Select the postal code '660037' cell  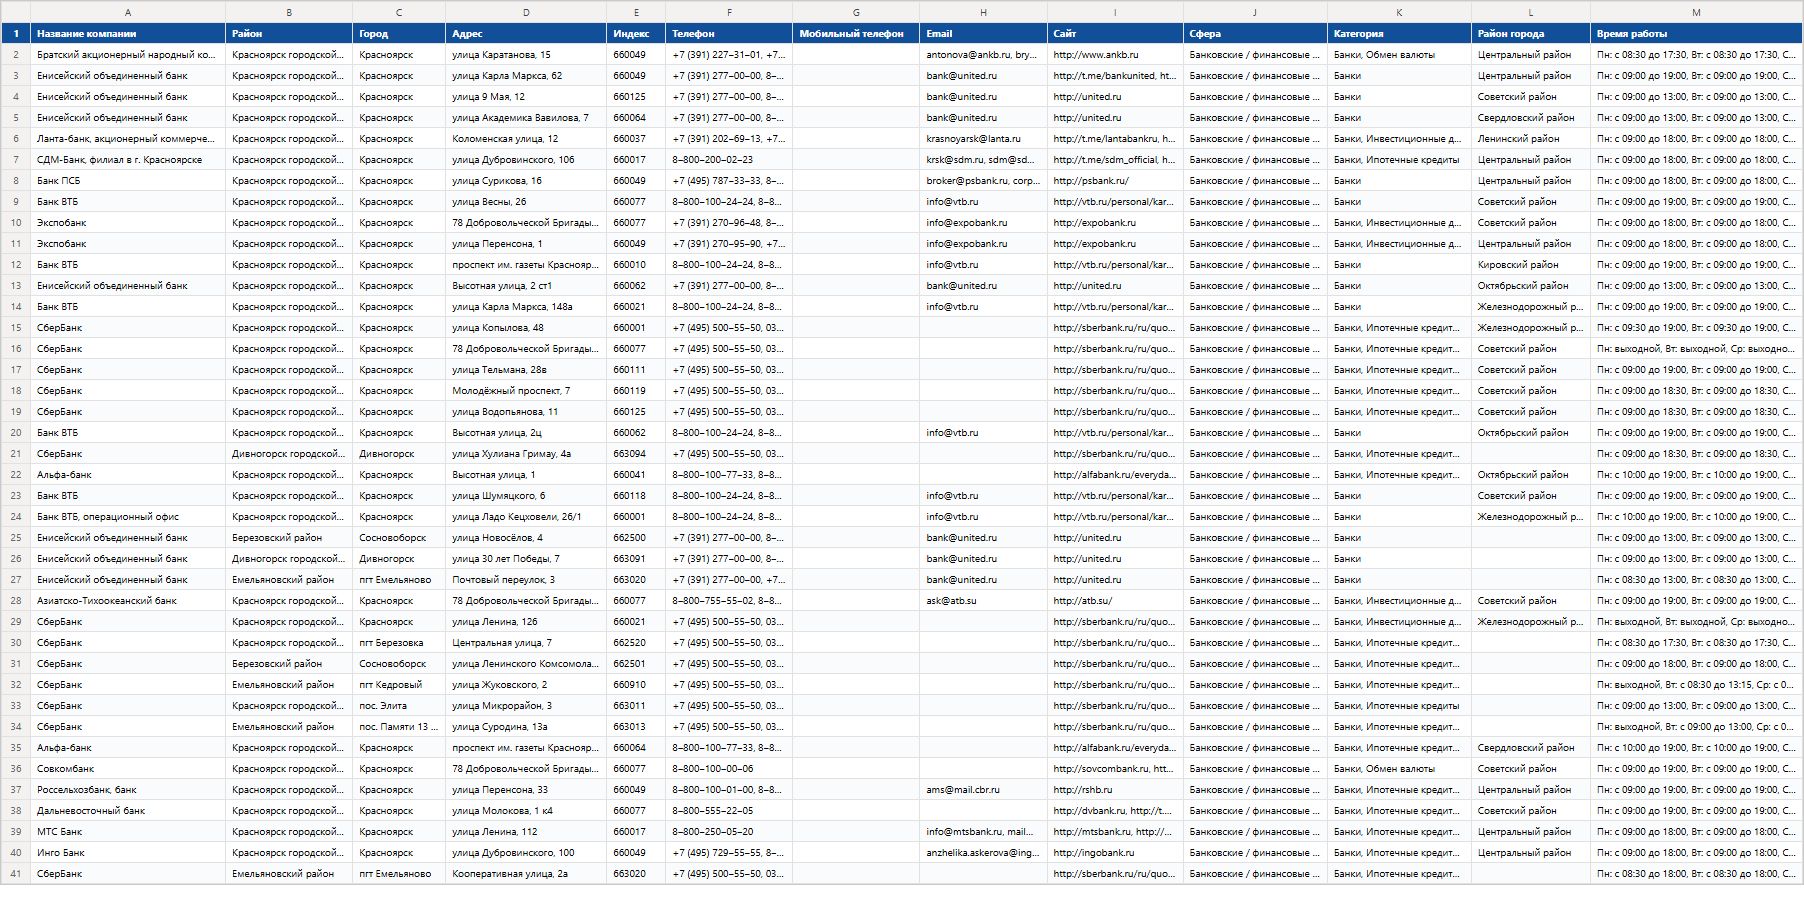pos(636,139)
